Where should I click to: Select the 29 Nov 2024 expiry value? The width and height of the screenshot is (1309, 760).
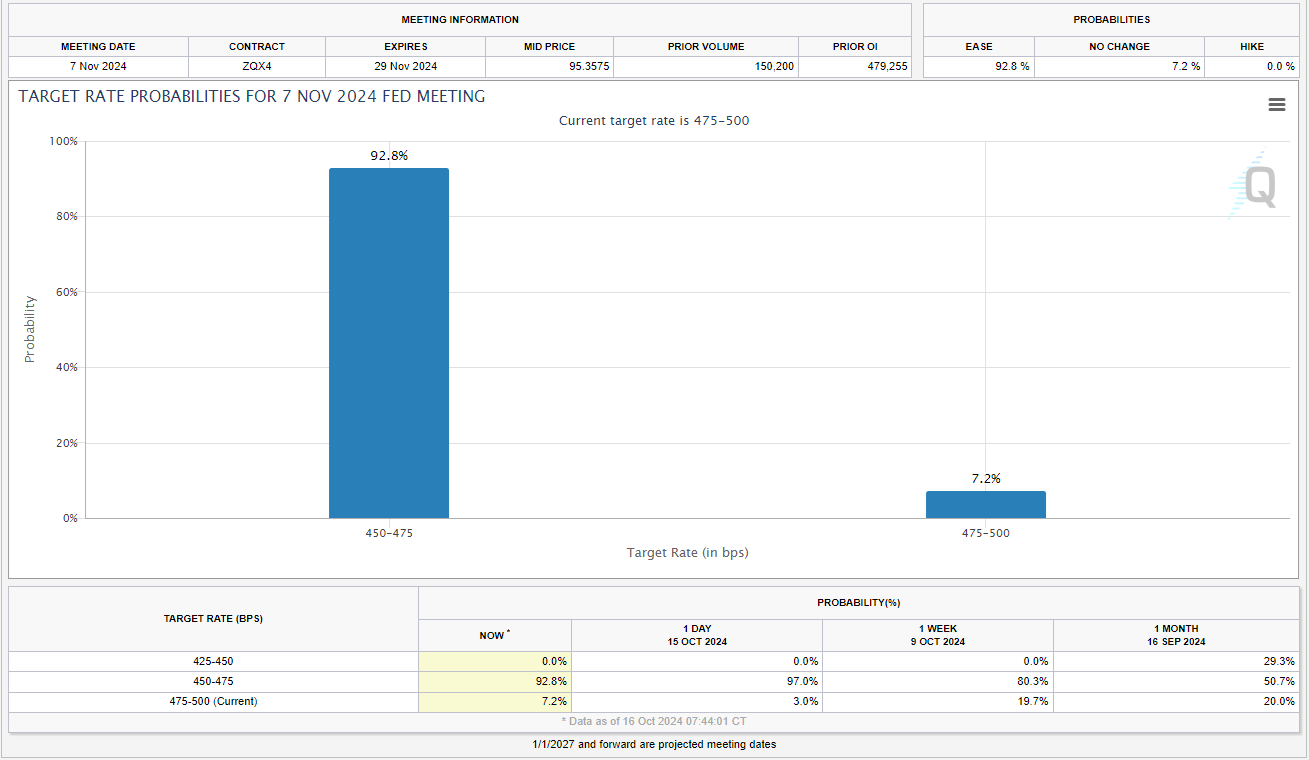(405, 67)
